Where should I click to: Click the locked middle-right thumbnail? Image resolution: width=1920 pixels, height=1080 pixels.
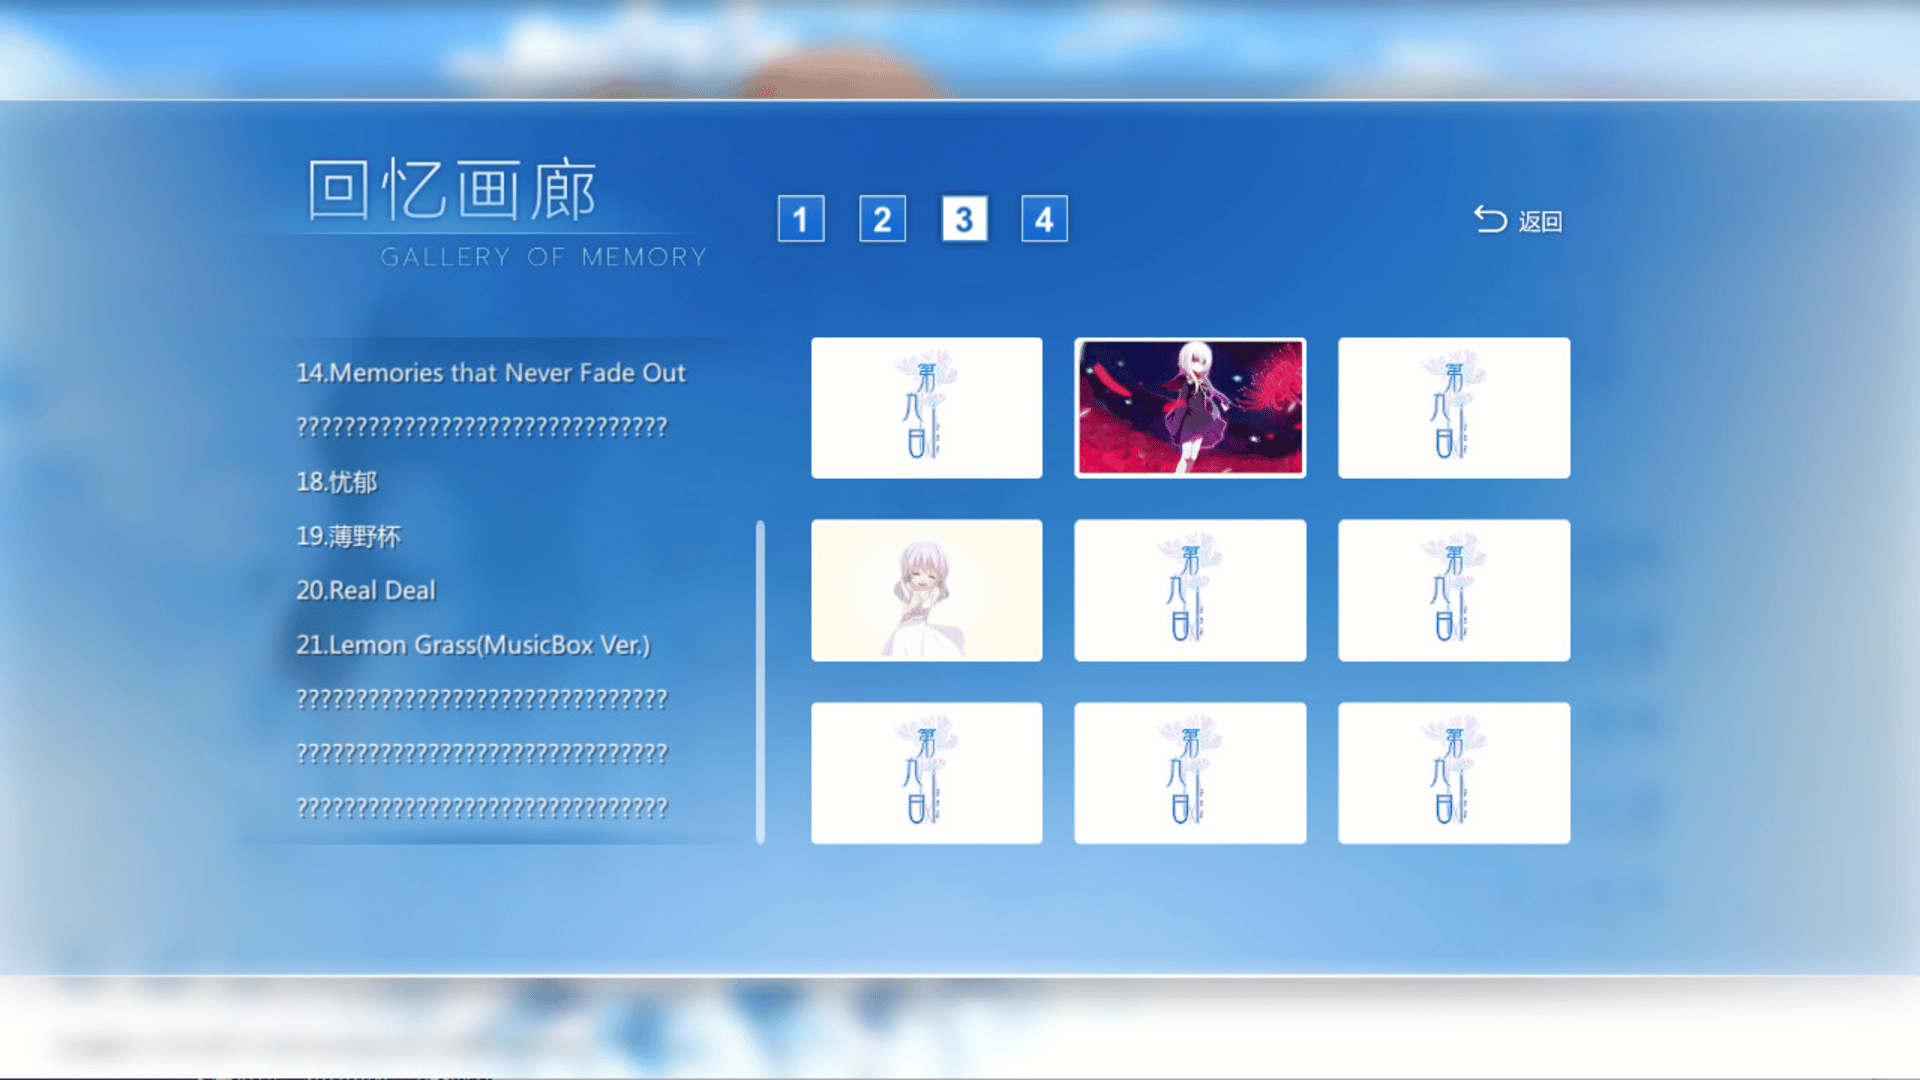click(1453, 590)
